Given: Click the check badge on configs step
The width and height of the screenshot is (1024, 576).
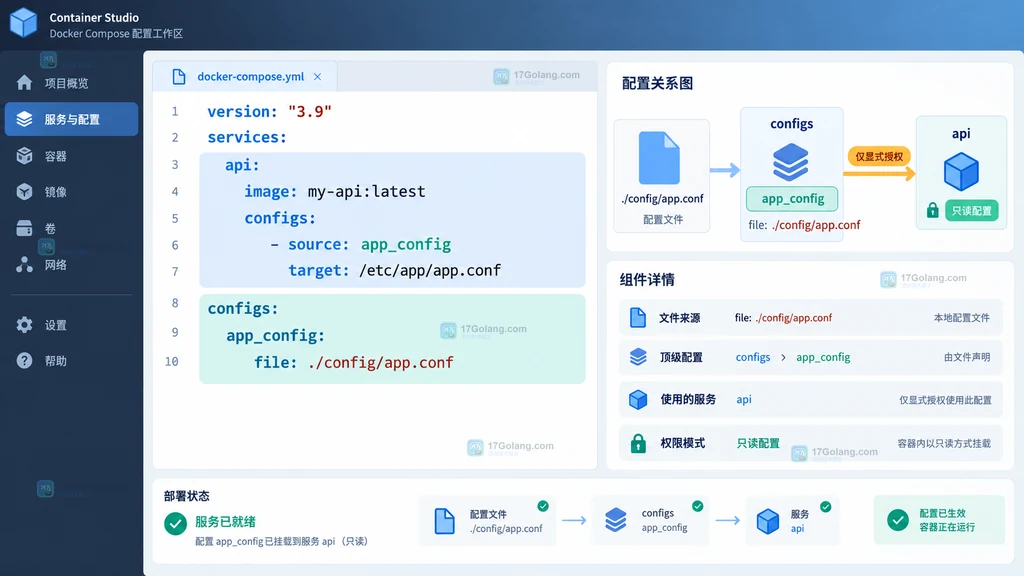Looking at the screenshot, I should pos(697,506).
